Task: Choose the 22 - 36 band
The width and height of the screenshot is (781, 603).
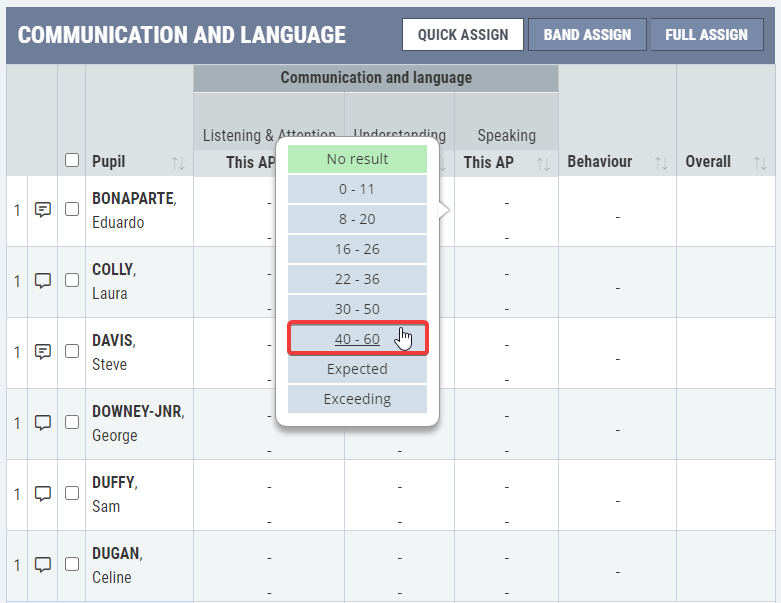Action: coord(357,279)
